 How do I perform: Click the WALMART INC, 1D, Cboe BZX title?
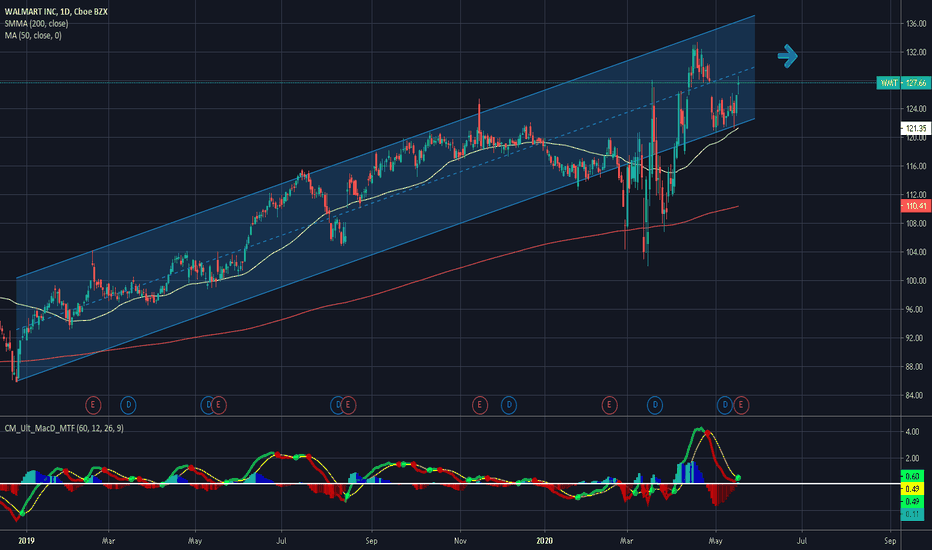(x=56, y=12)
